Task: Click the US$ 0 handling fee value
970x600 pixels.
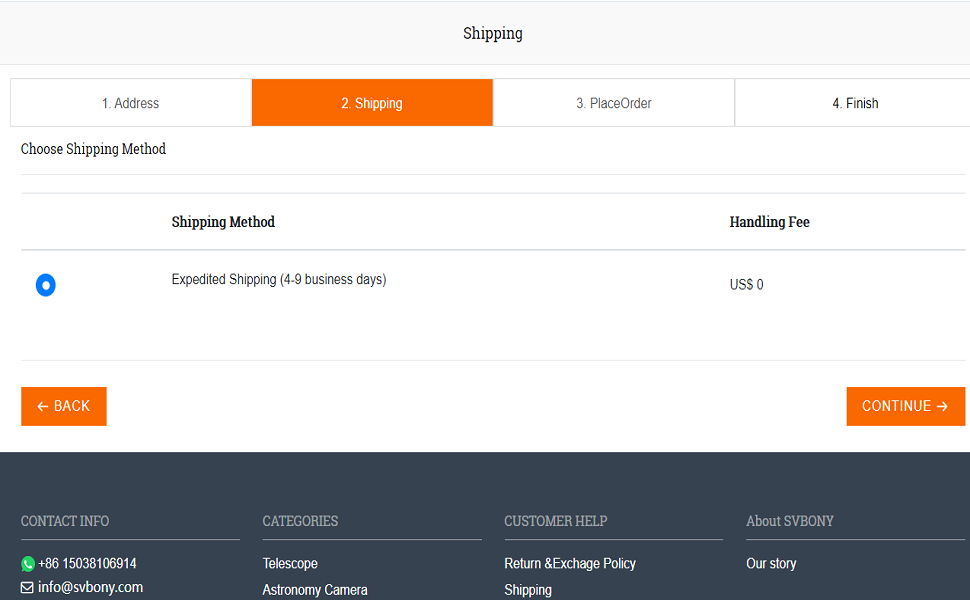Action: (746, 285)
